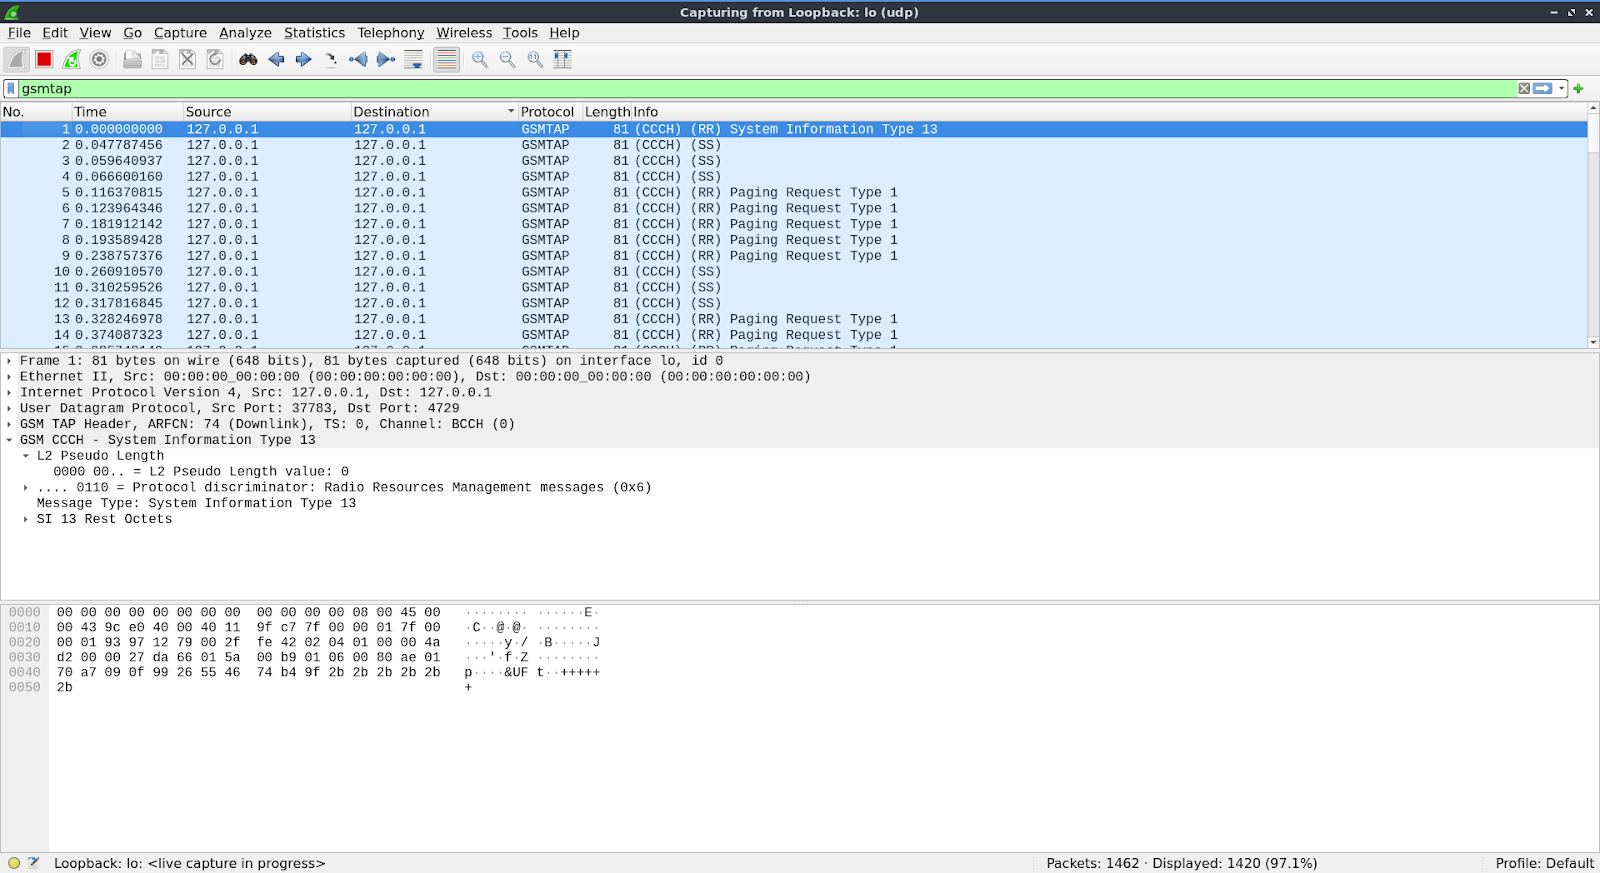This screenshot has height=873, width=1600.
Task: Jump to the first packet
Action: (x=358, y=60)
